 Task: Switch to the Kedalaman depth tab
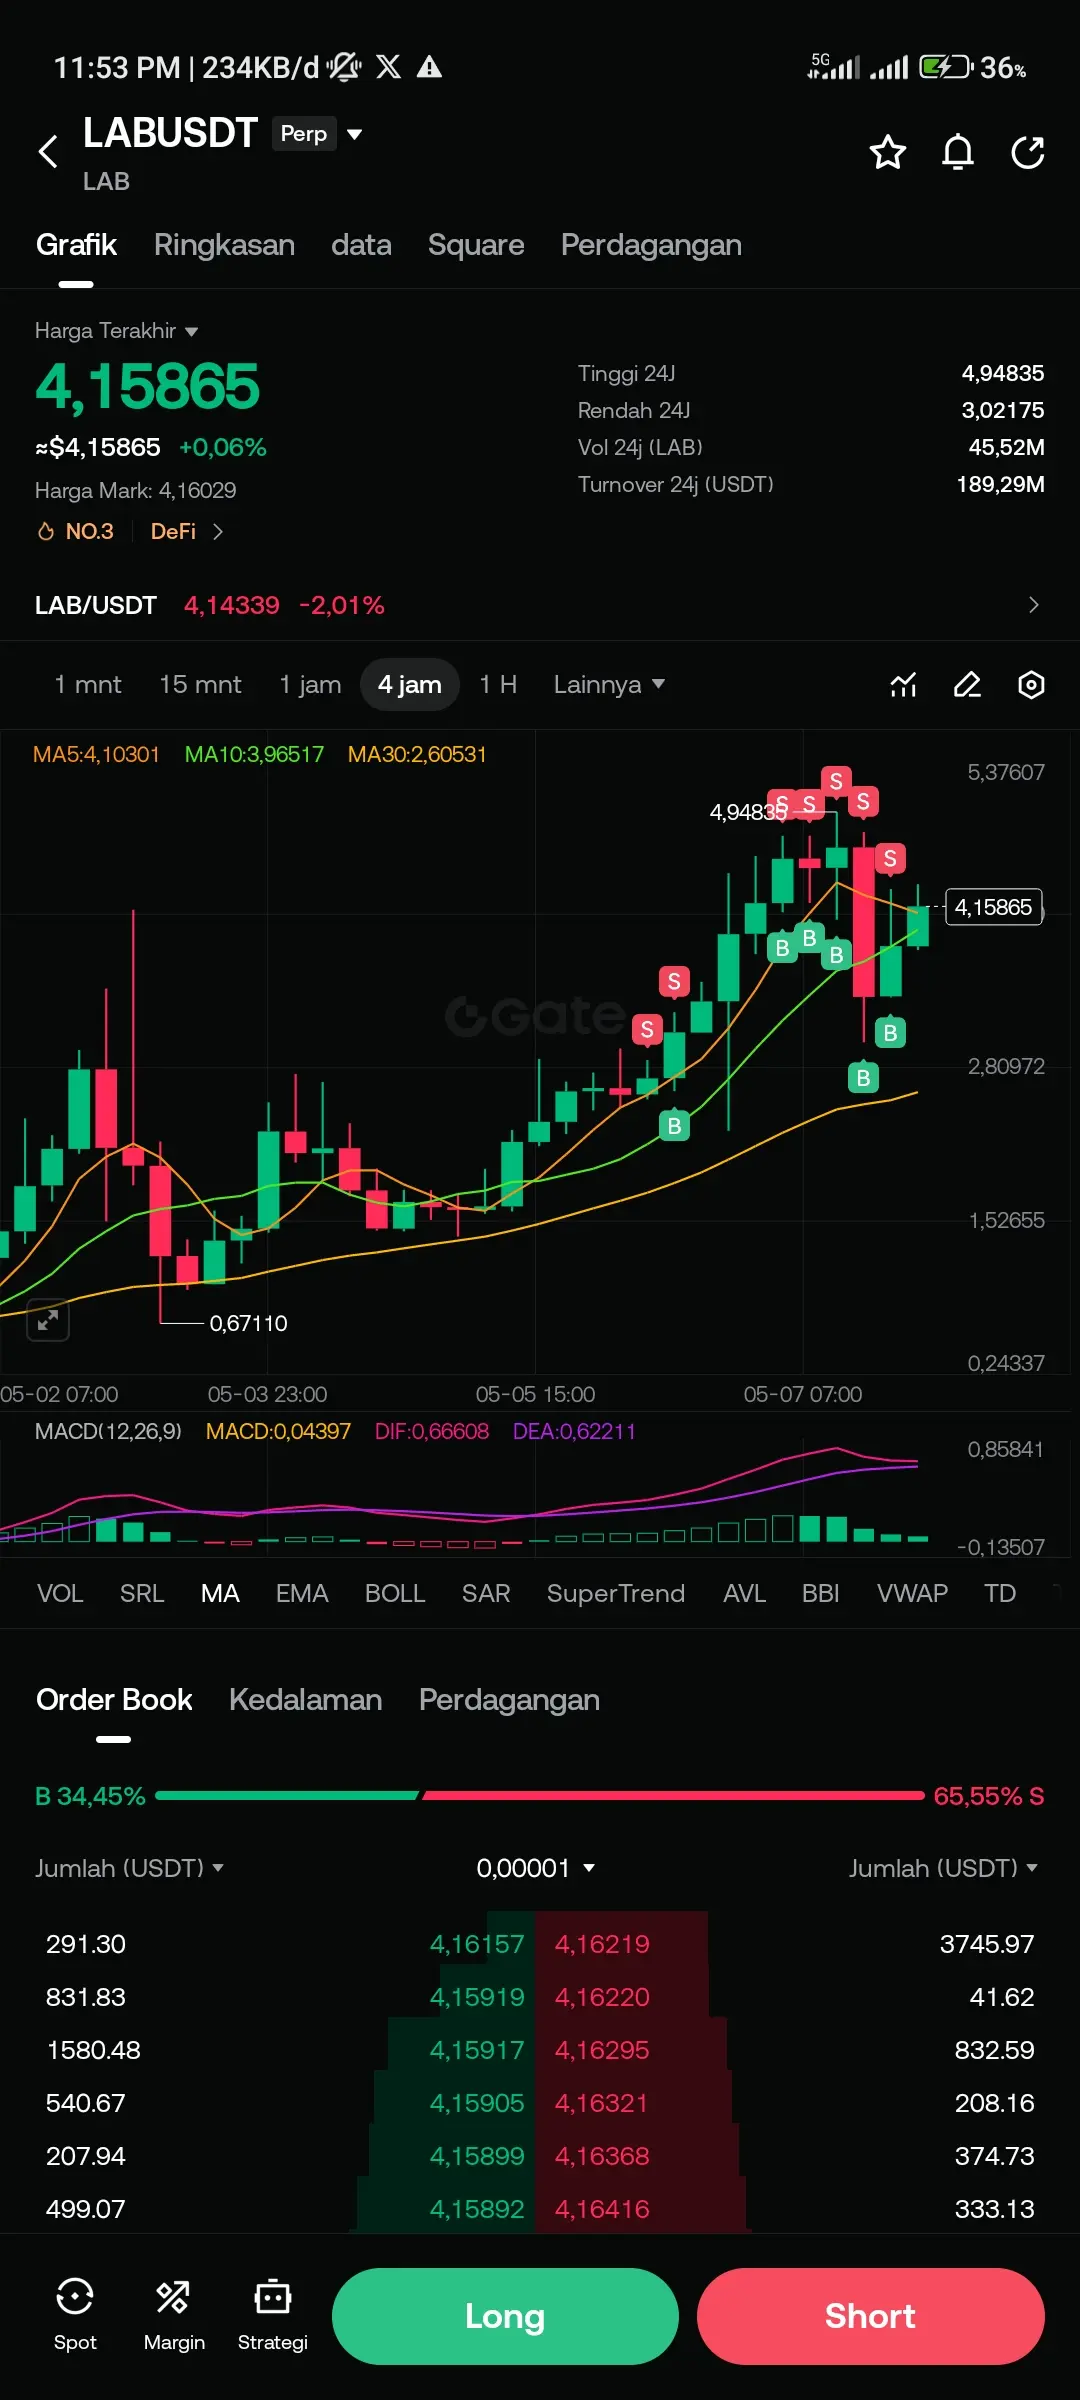coord(305,1700)
